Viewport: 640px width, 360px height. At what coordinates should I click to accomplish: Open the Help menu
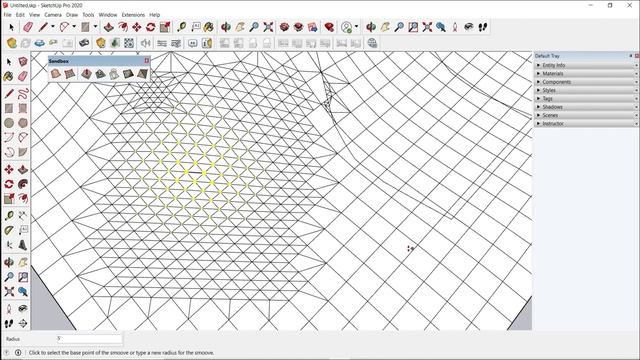[x=154, y=15]
